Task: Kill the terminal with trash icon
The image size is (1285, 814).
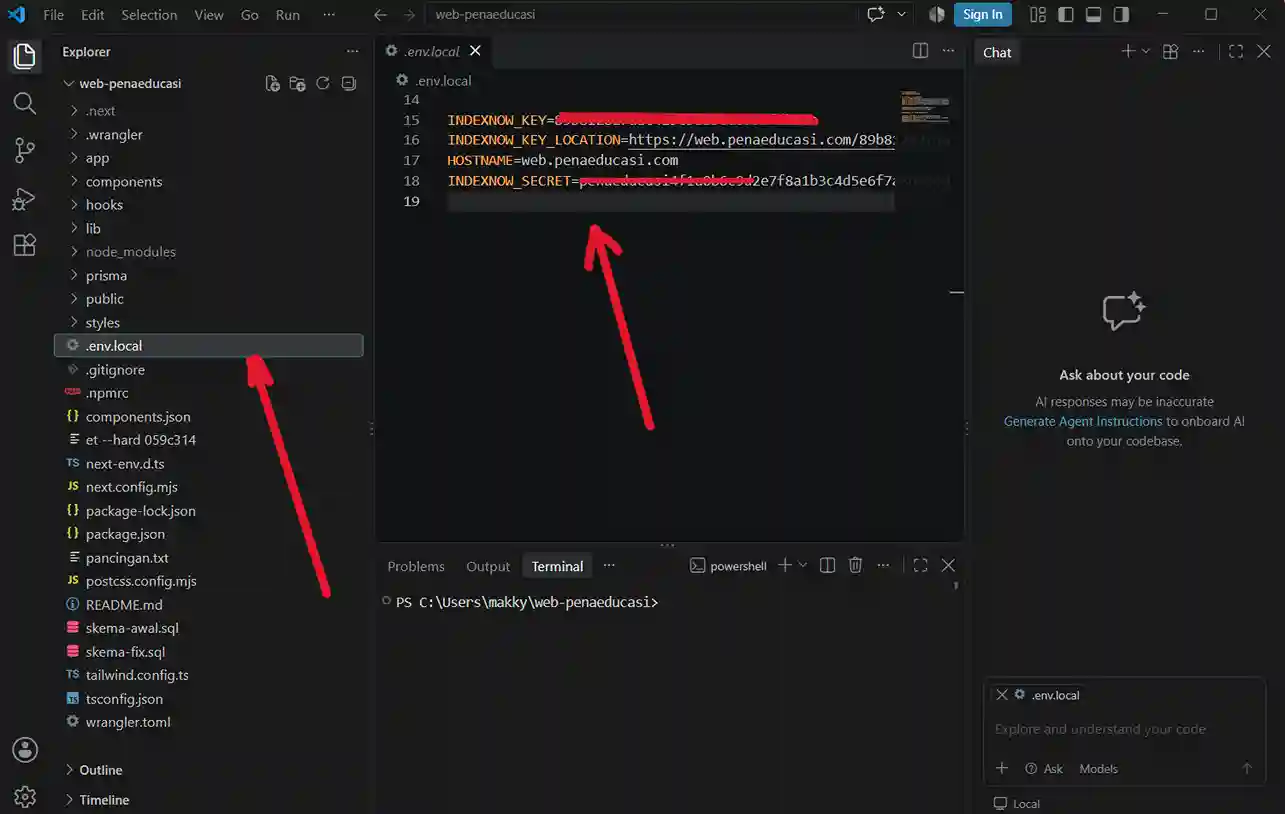Action: click(x=855, y=566)
